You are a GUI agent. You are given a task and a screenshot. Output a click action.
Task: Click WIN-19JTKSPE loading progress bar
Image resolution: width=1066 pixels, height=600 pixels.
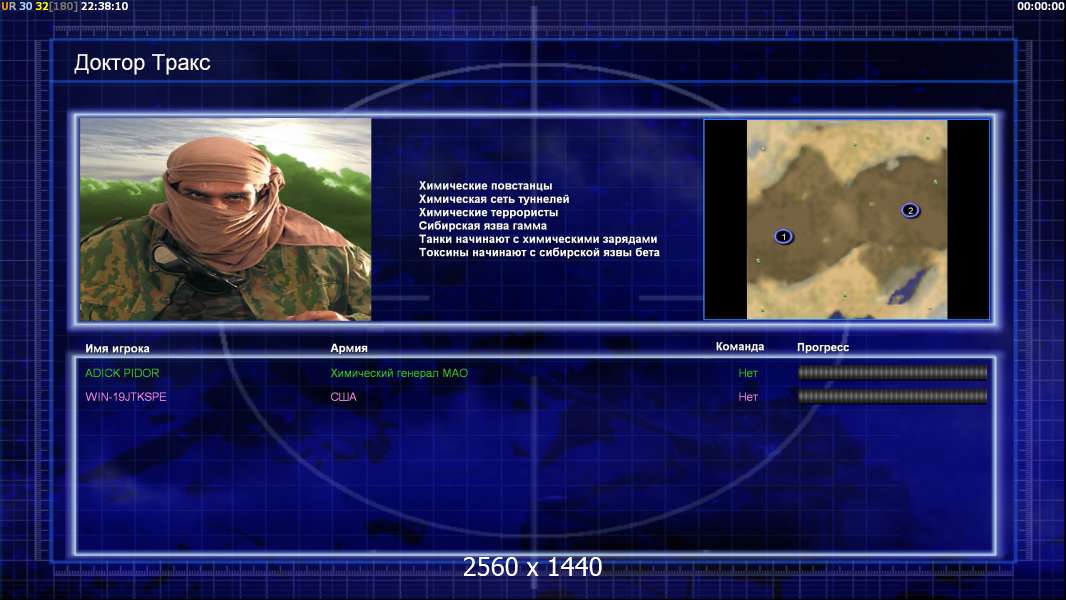click(892, 396)
